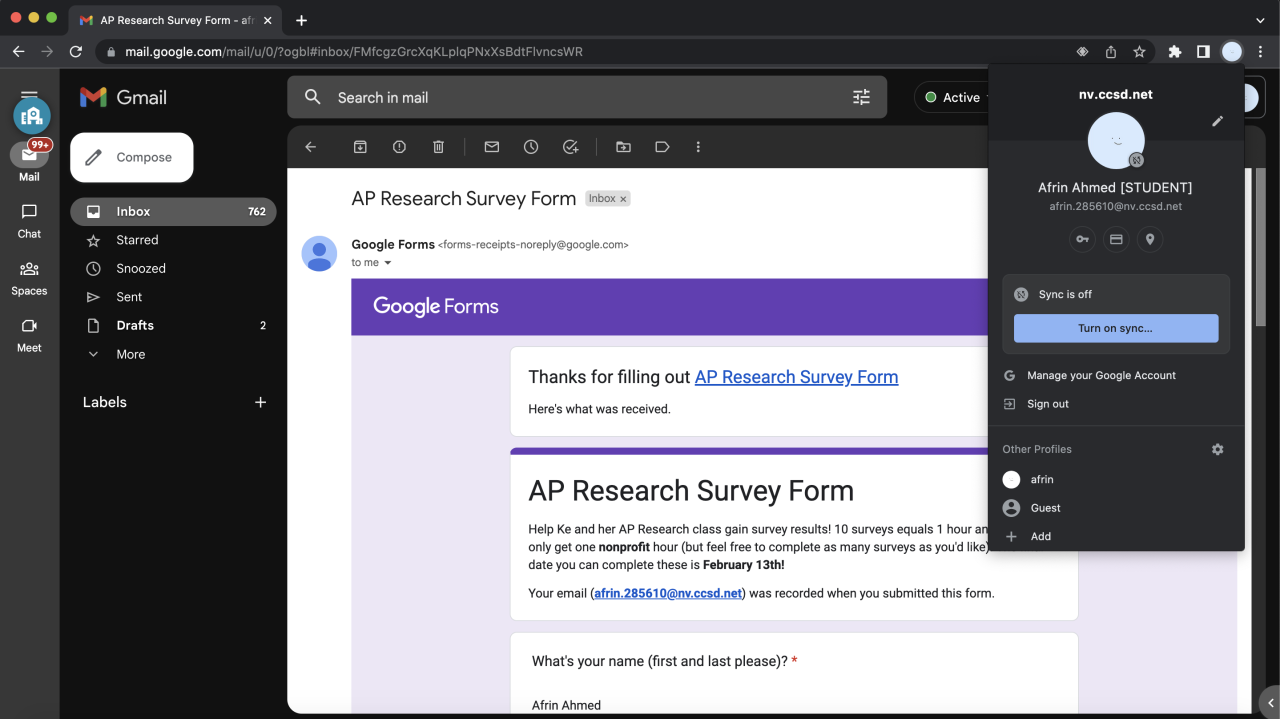The height and width of the screenshot is (719, 1280).
Task: Open the Snoozed folder
Action: [x=173, y=268]
